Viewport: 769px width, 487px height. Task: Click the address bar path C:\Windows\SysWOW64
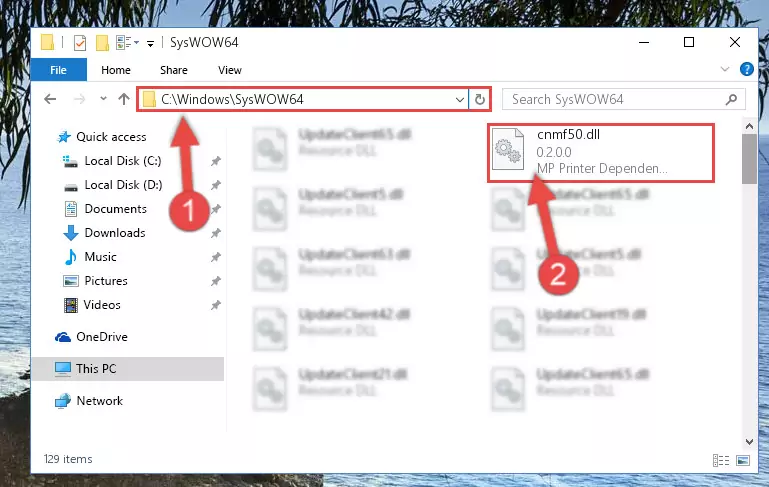click(x=232, y=100)
